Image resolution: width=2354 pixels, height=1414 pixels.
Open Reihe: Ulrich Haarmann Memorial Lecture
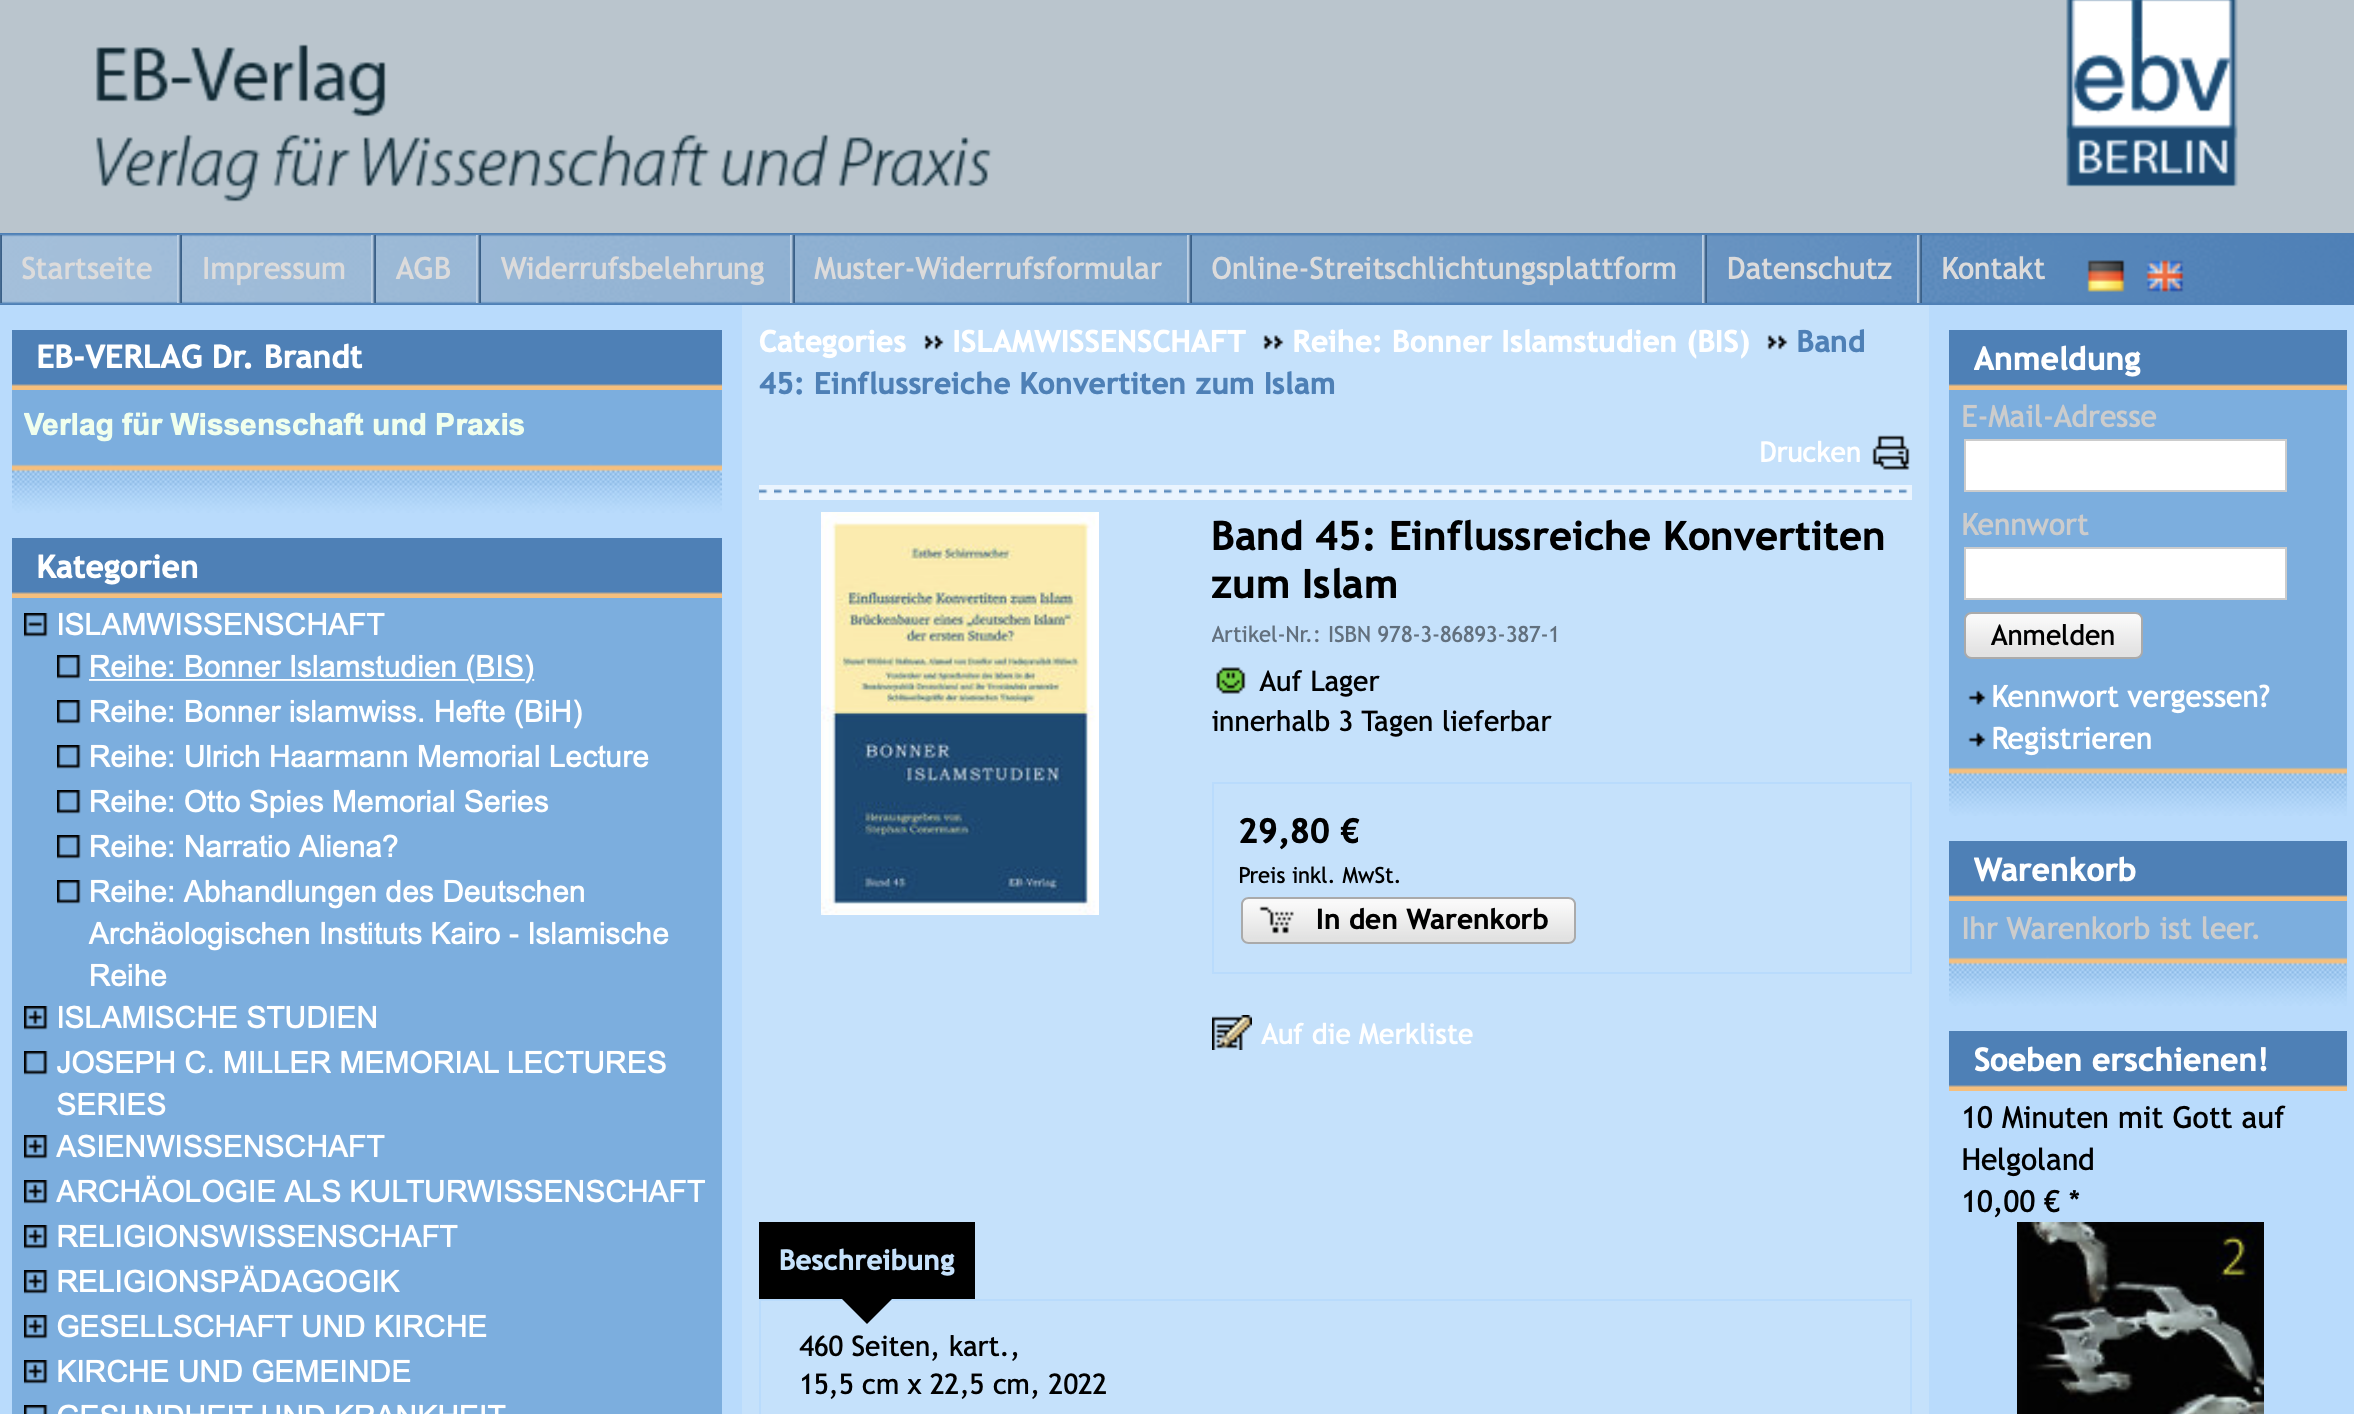point(368,757)
